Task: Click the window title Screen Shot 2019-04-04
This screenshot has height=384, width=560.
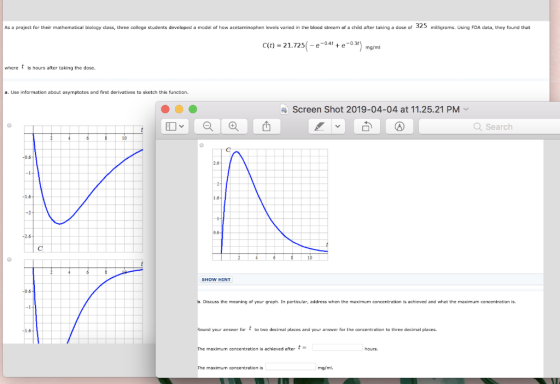Action: click(x=376, y=109)
